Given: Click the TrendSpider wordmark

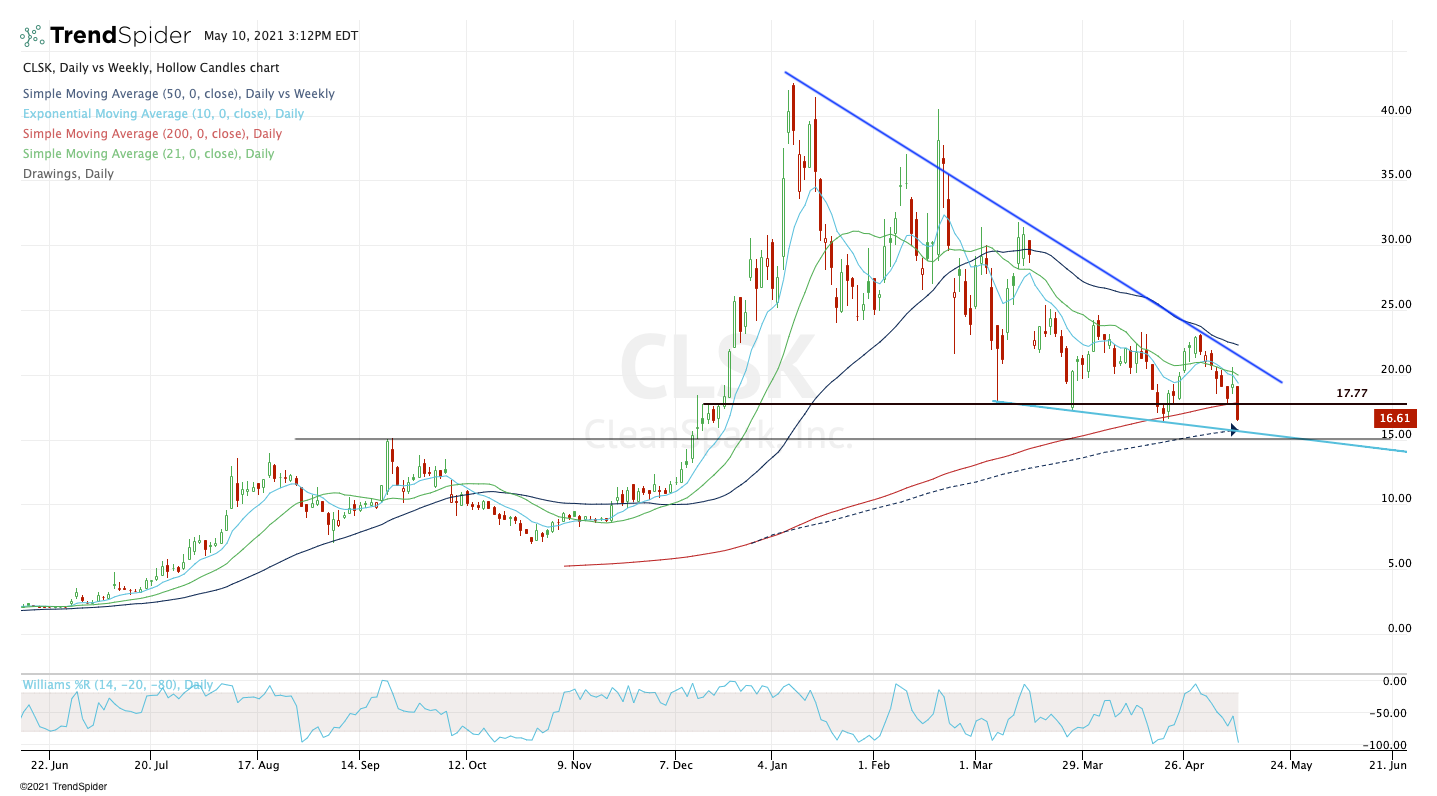Looking at the screenshot, I should (120, 36).
